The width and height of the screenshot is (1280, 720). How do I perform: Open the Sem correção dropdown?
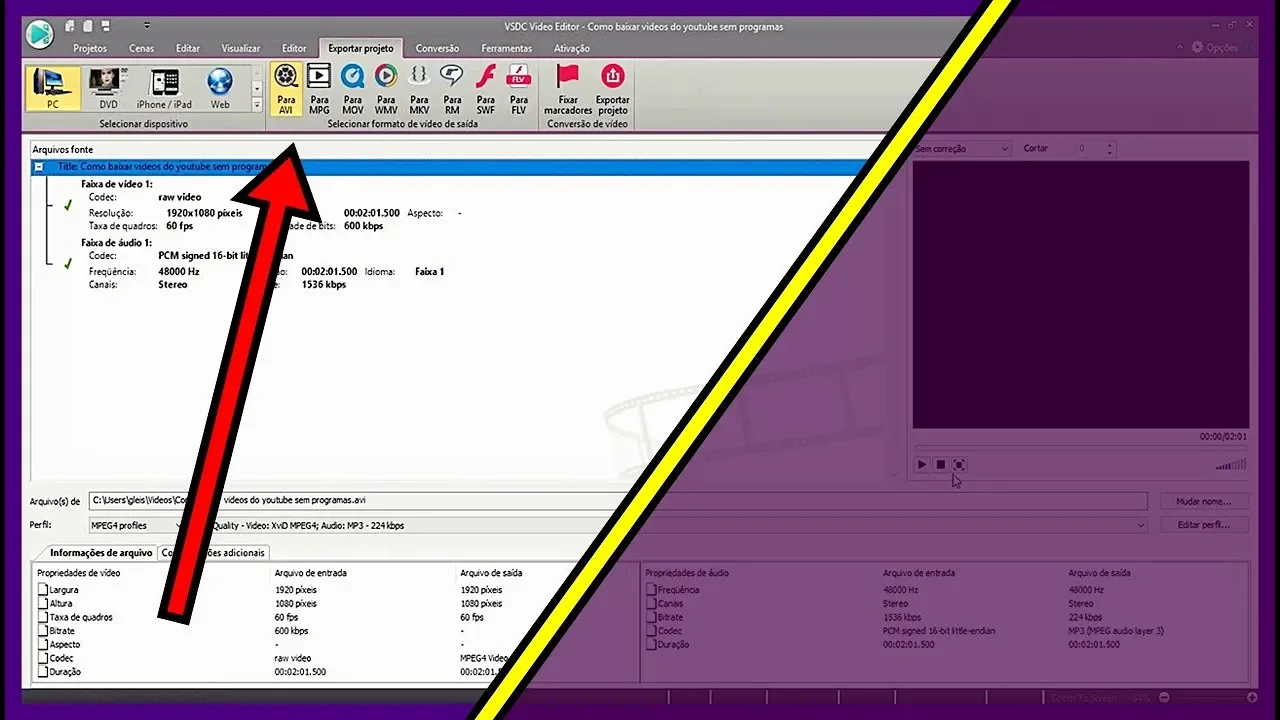pos(962,148)
